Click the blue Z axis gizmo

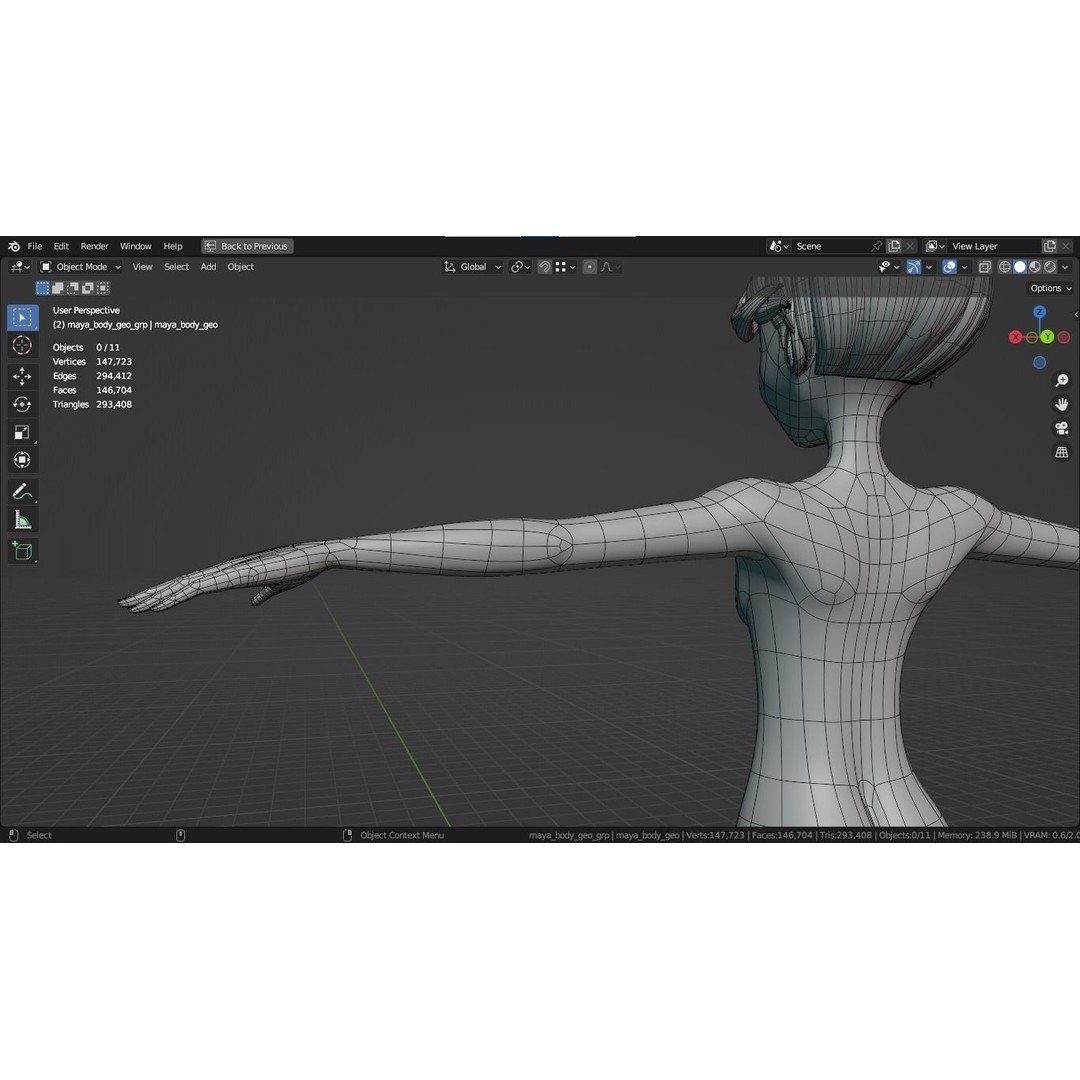coord(1039,312)
